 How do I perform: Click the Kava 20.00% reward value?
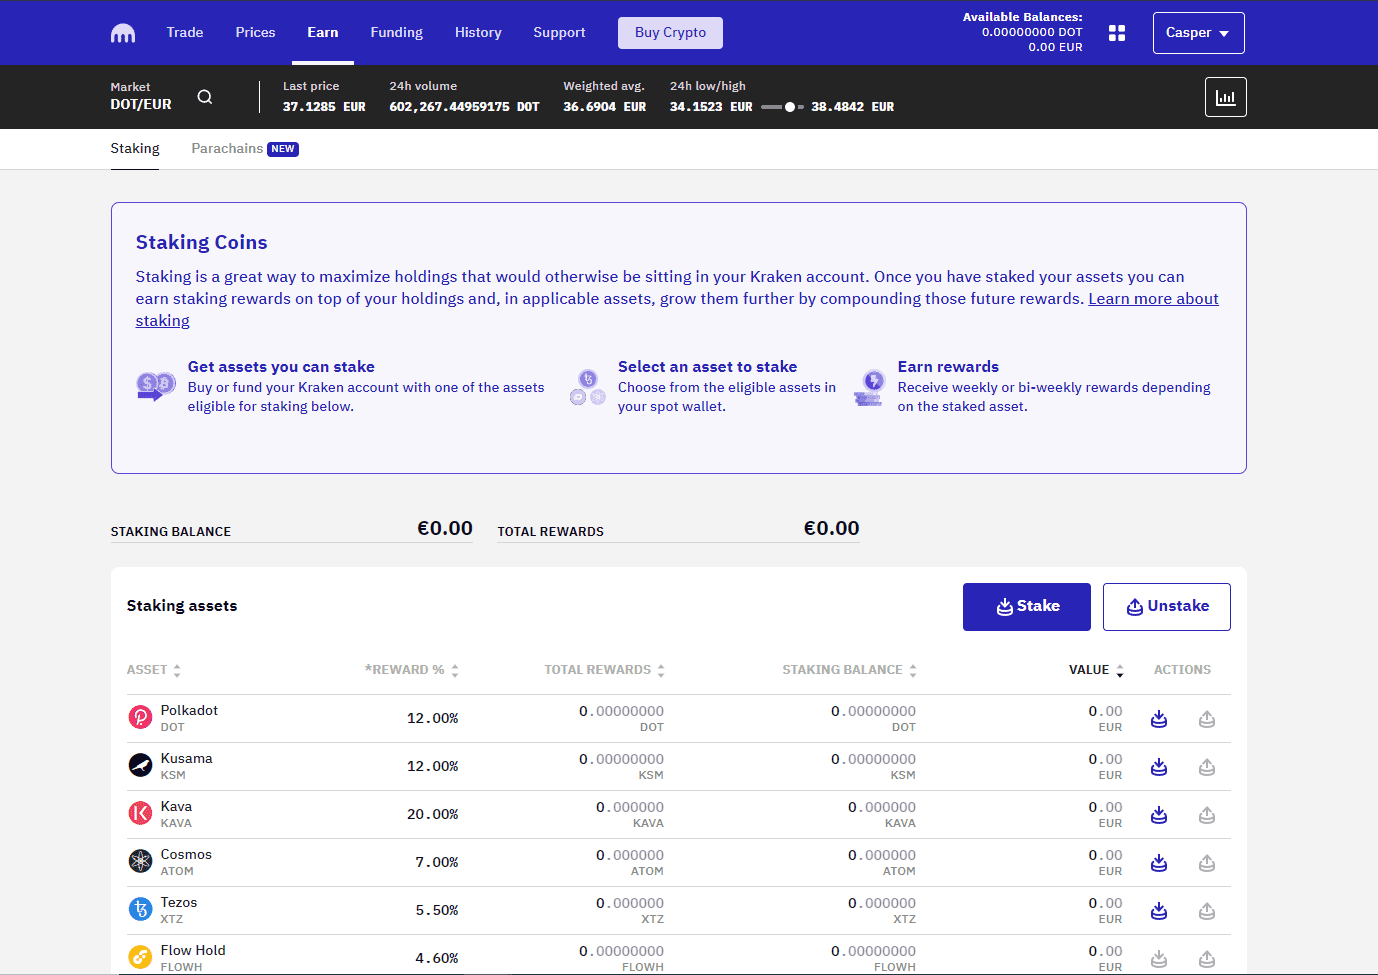433,814
